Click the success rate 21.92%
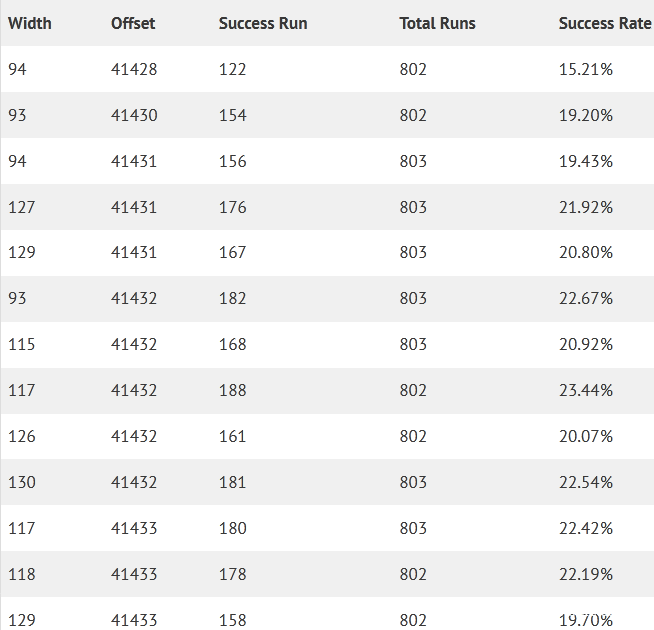The width and height of the screenshot is (654, 630). (586, 207)
